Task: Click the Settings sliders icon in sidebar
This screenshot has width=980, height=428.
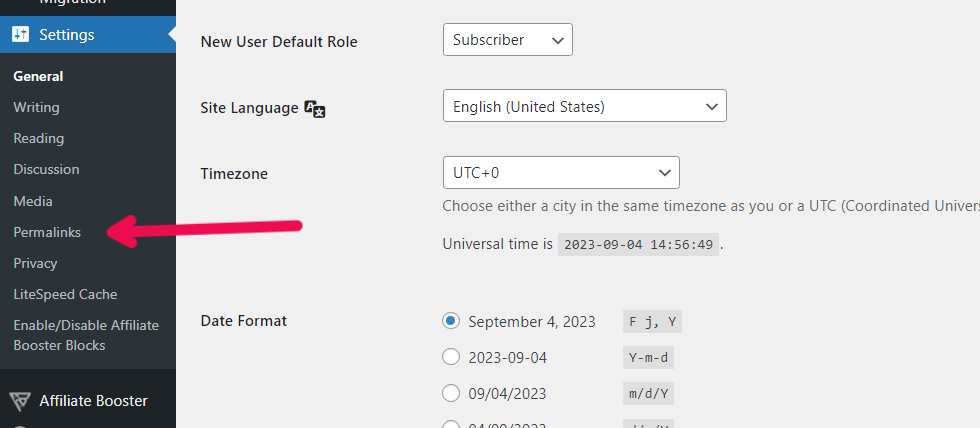Action: click(20, 35)
